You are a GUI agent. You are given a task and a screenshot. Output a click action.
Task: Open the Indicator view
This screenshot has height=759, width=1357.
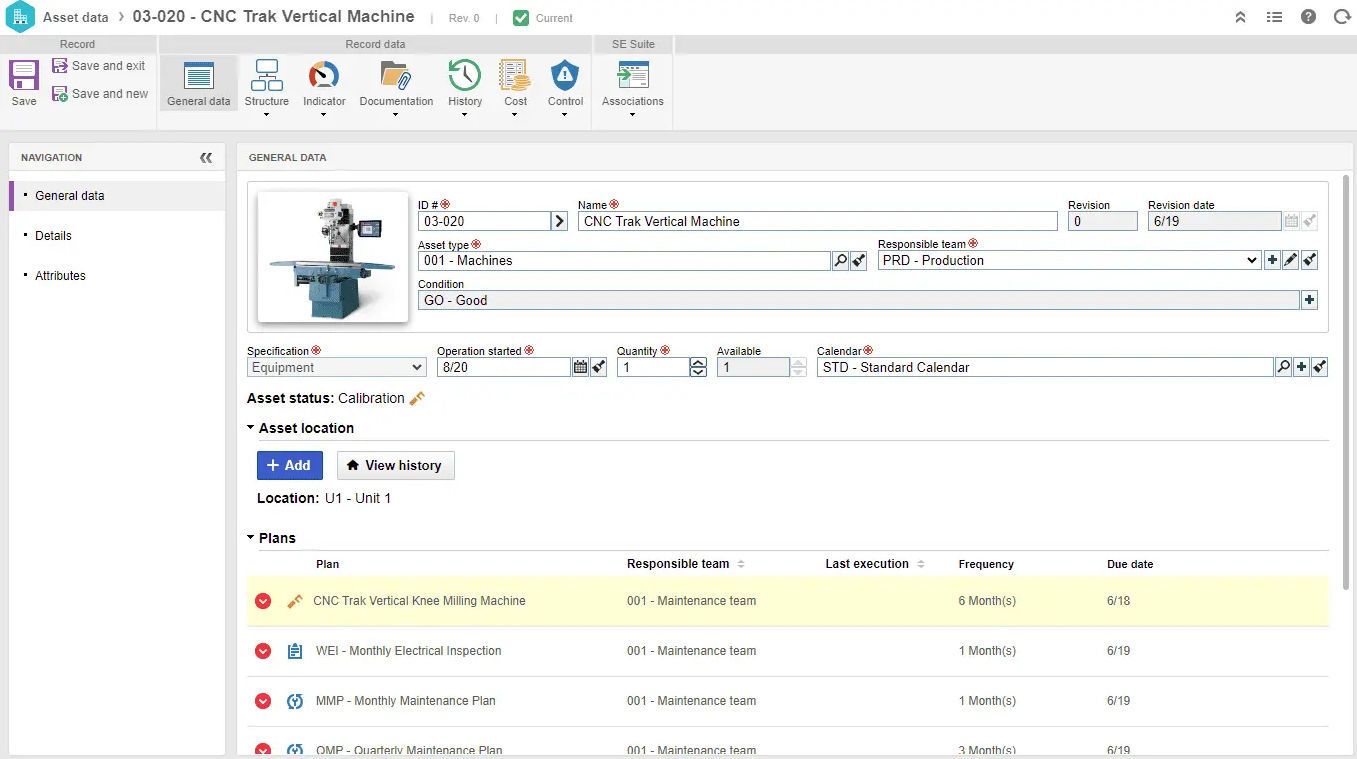(323, 86)
